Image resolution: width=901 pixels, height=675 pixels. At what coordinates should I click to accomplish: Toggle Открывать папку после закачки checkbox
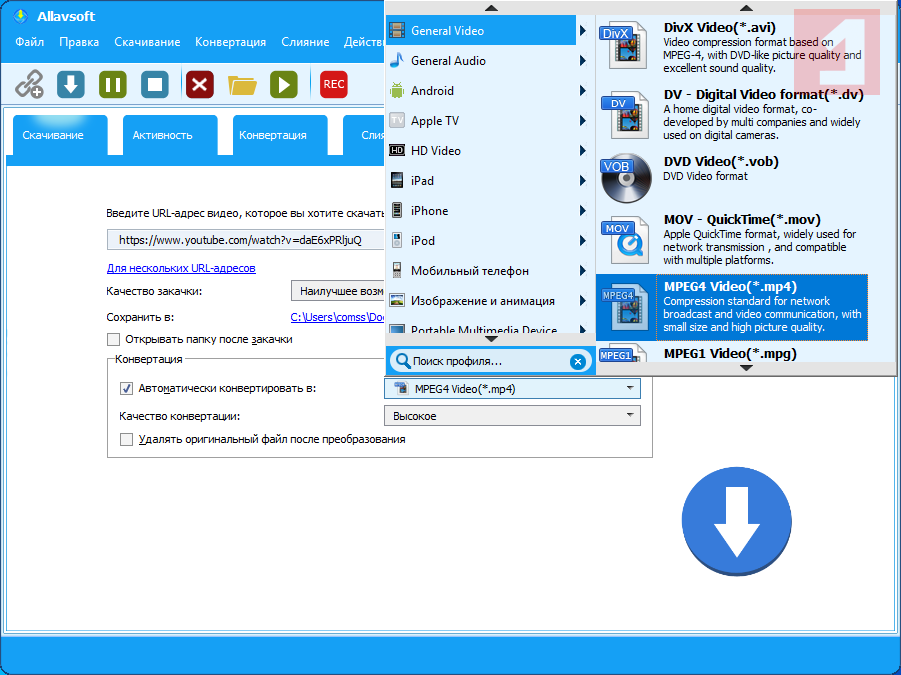pyautogui.click(x=113, y=340)
